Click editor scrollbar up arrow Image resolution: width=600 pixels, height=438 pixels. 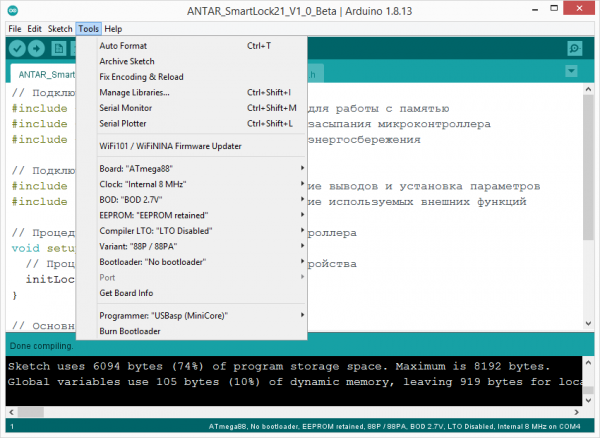pyautogui.click(x=588, y=90)
